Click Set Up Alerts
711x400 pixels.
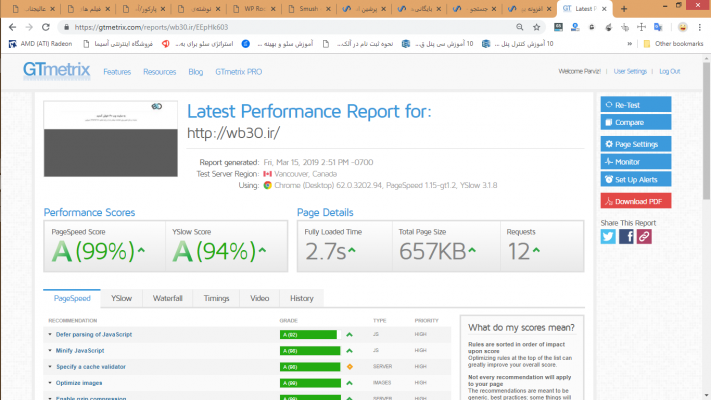pyautogui.click(x=636, y=179)
